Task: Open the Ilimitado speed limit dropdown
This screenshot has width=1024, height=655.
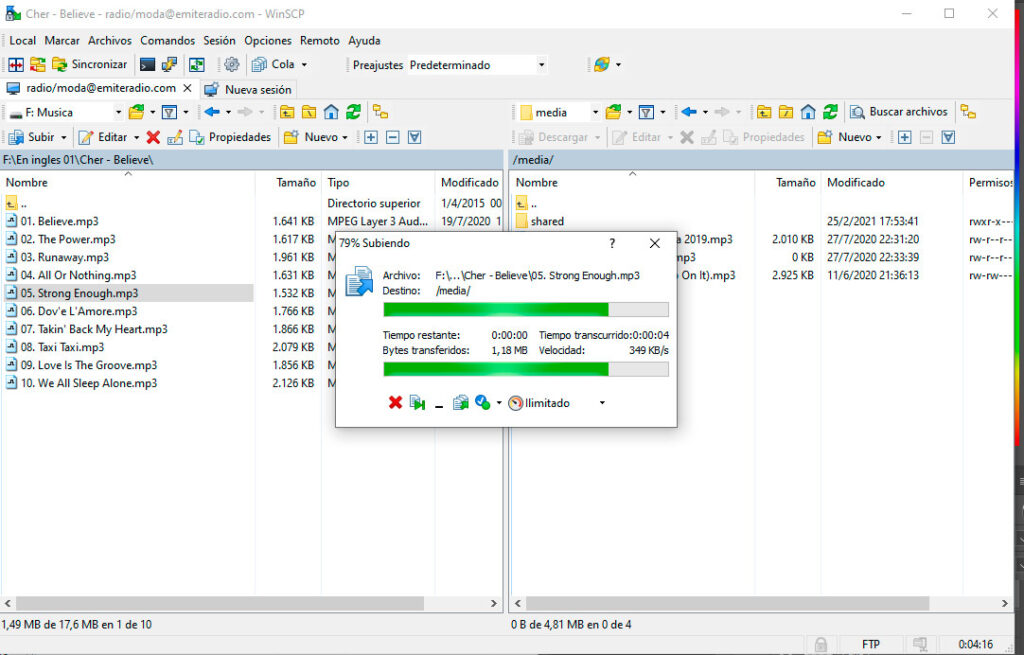Action: [x=602, y=403]
